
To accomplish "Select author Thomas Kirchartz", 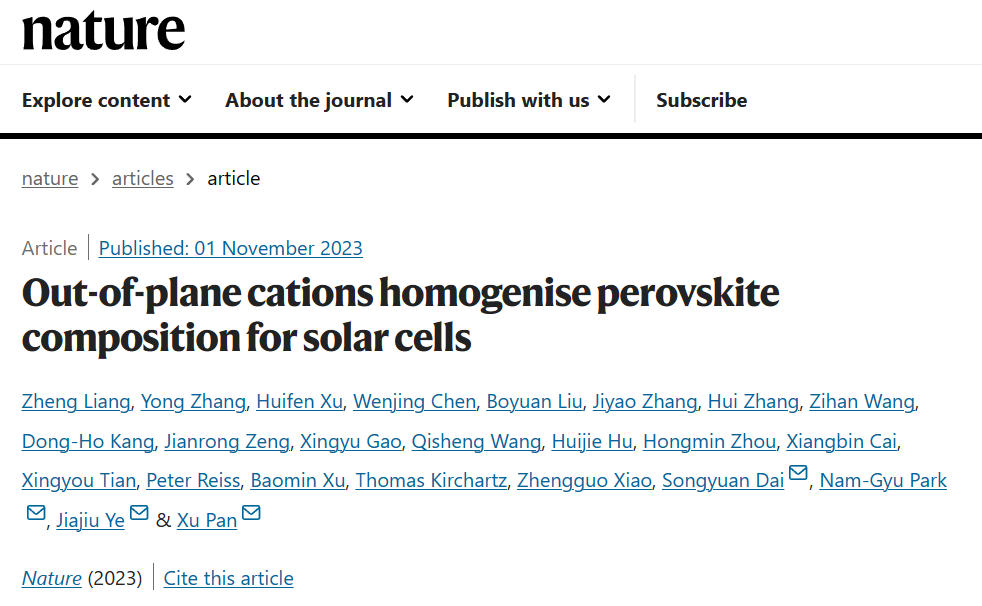I will [x=430, y=480].
